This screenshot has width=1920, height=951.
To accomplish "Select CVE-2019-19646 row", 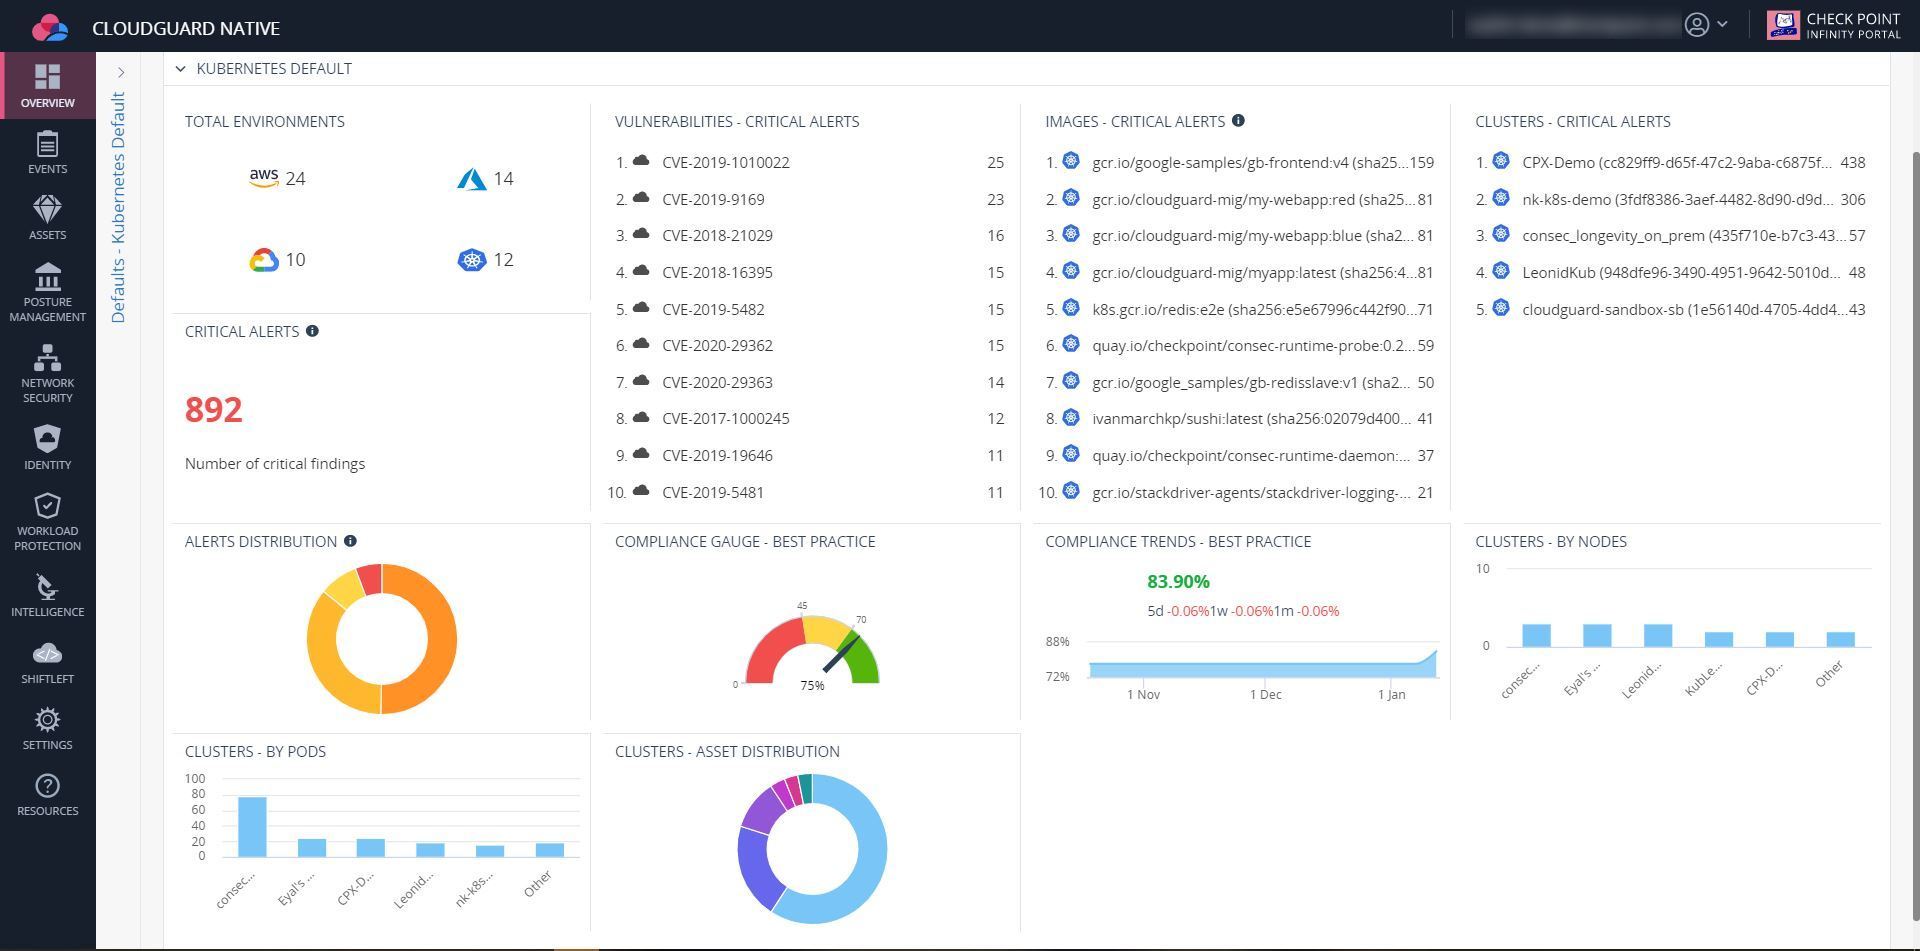I will point(810,455).
